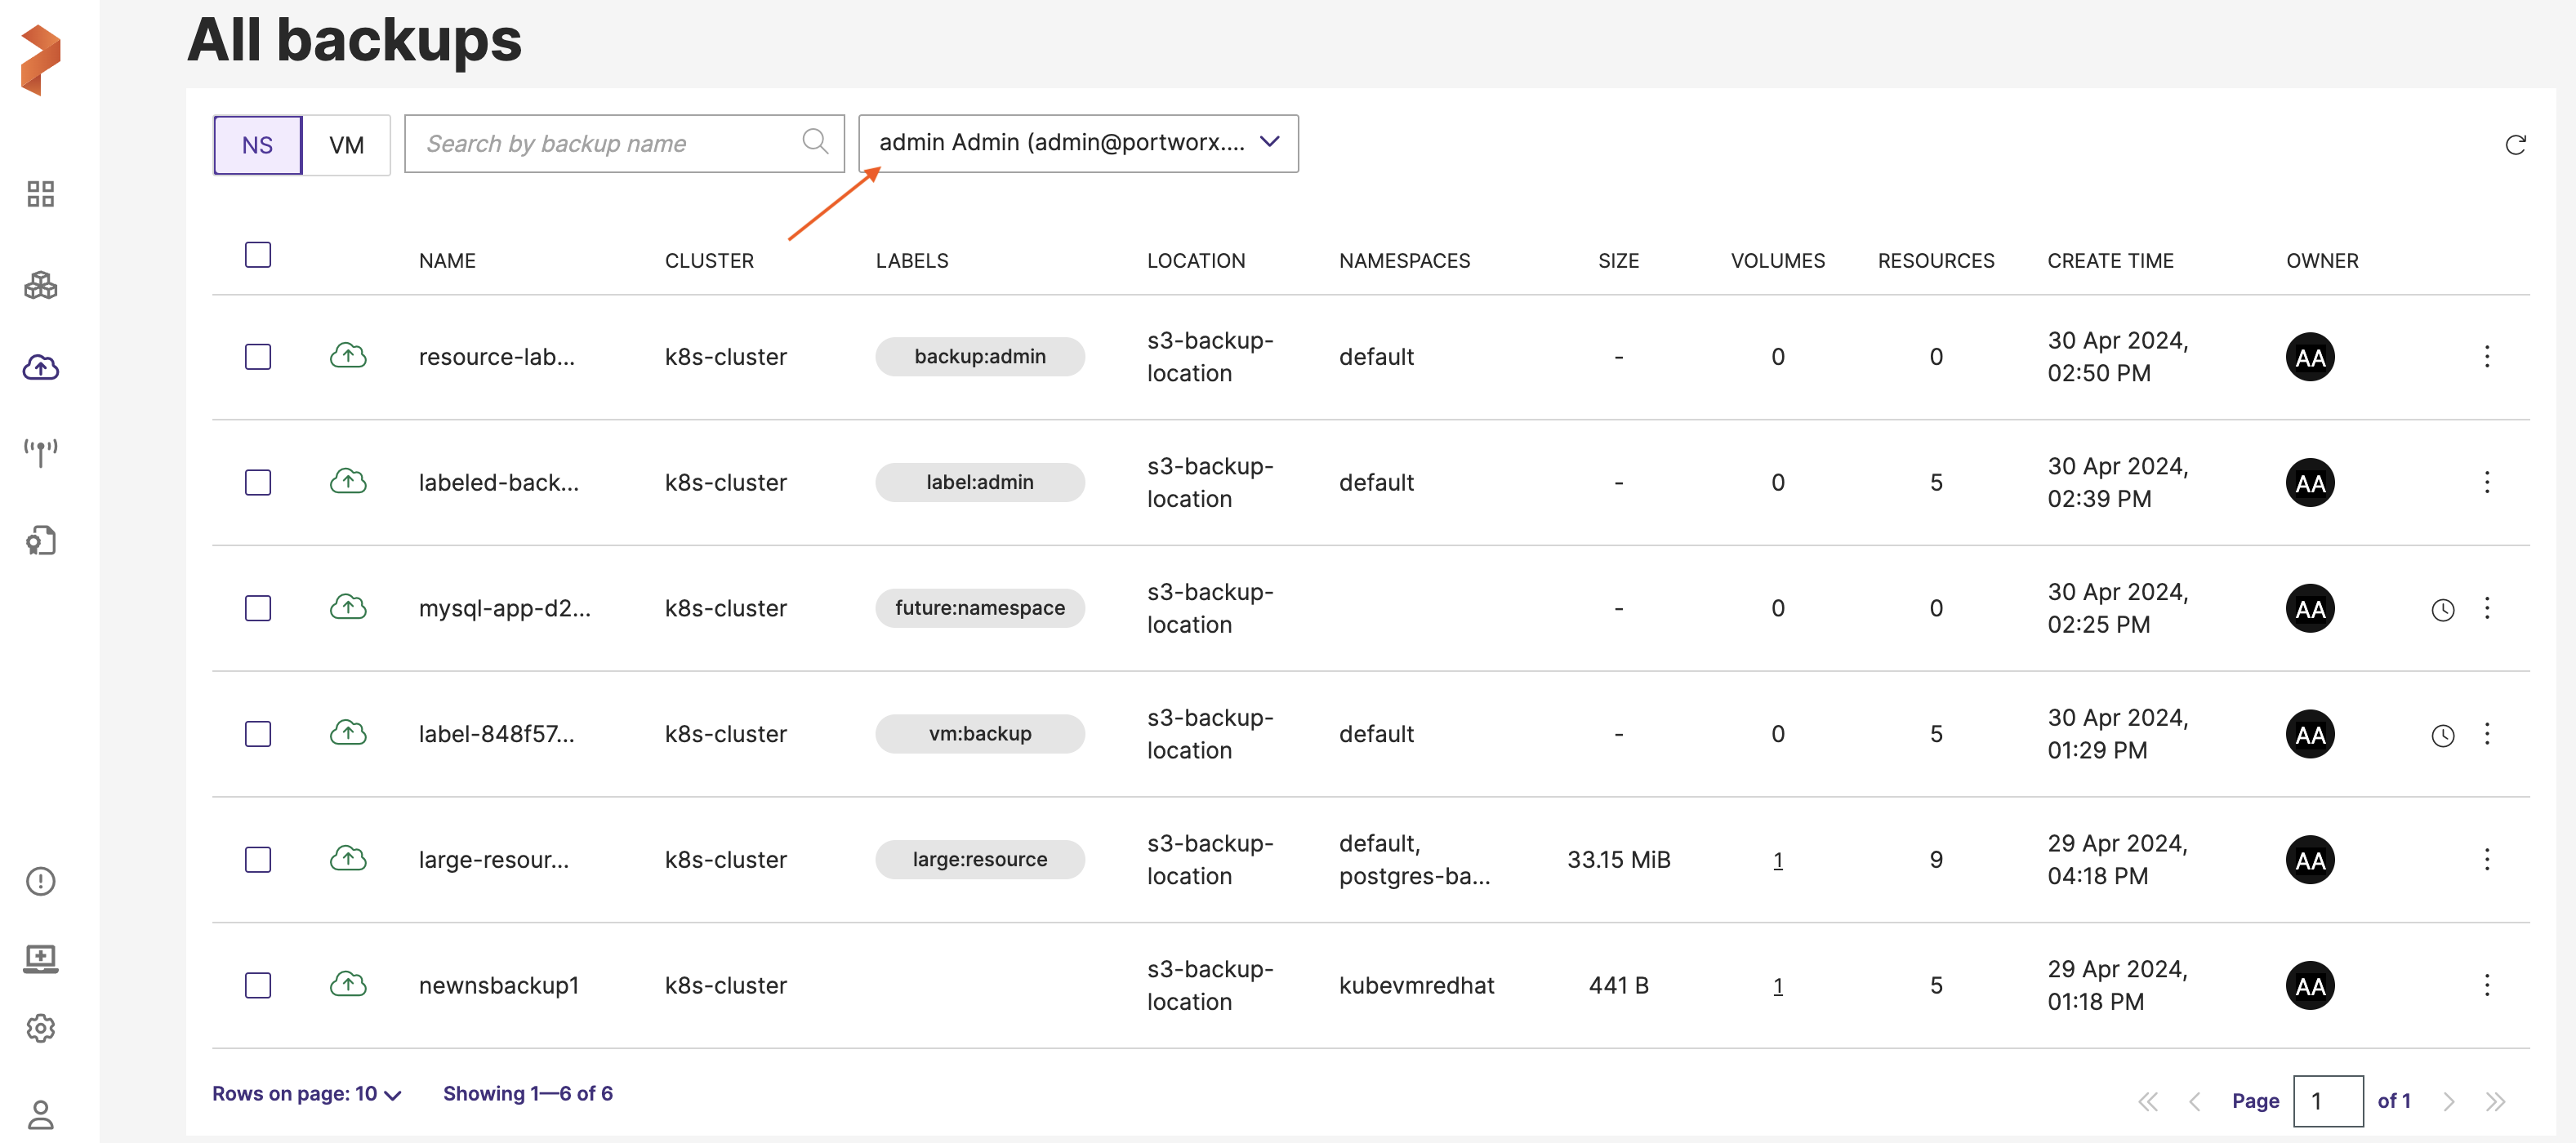Screen dimensions: 2576x1143
Task: Select the newsbackup1 row checkbox
Action: point(258,985)
